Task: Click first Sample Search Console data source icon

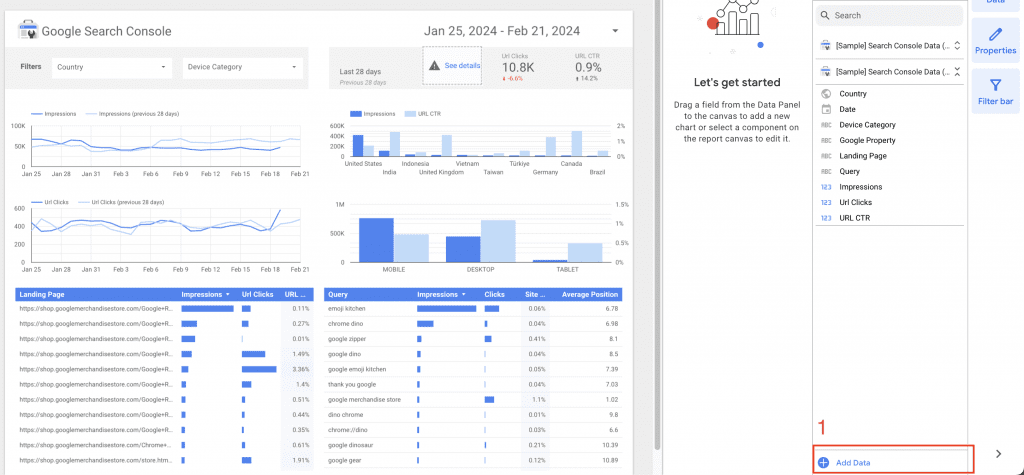Action: 825,46
